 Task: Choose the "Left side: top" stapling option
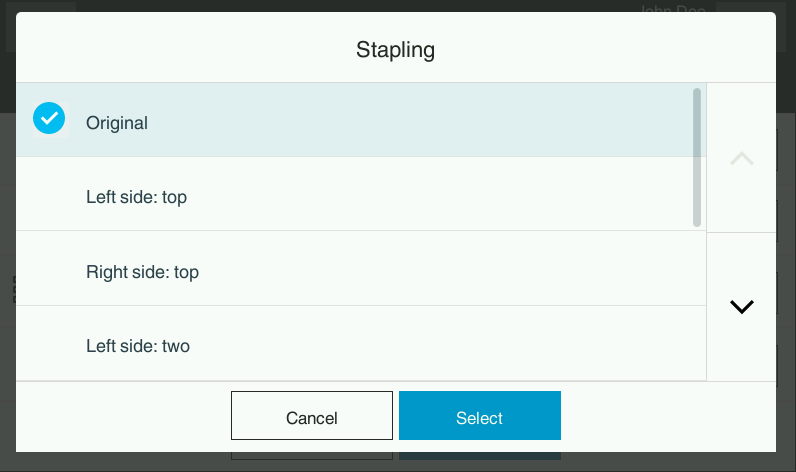click(x=136, y=197)
